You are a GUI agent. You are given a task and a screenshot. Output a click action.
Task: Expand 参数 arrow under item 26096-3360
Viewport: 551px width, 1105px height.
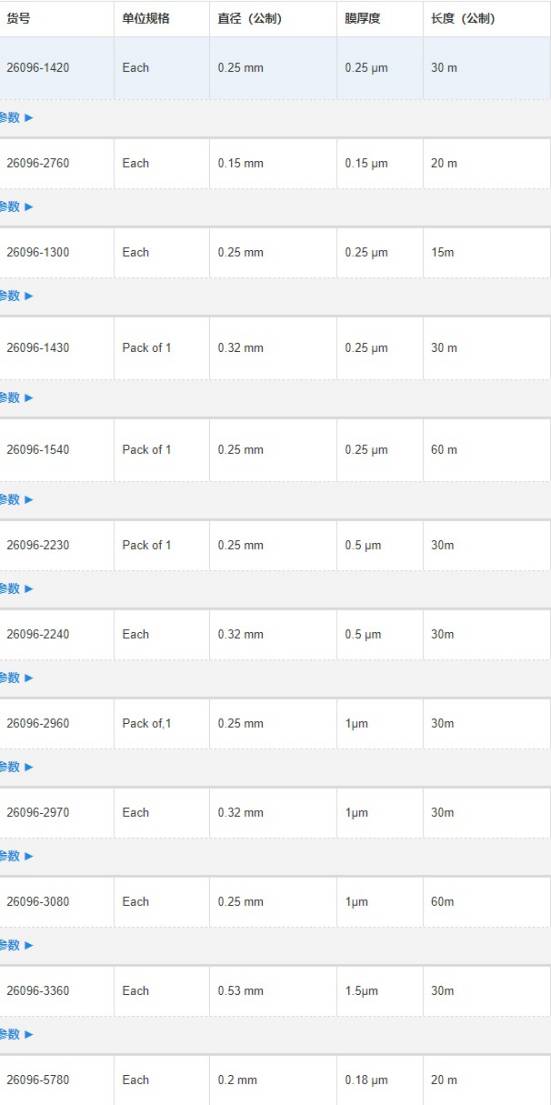16,1035
